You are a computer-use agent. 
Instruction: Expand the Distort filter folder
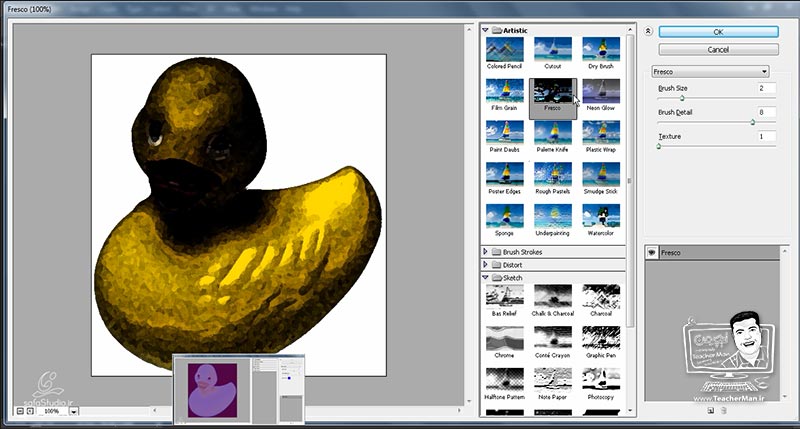coord(485,265)
